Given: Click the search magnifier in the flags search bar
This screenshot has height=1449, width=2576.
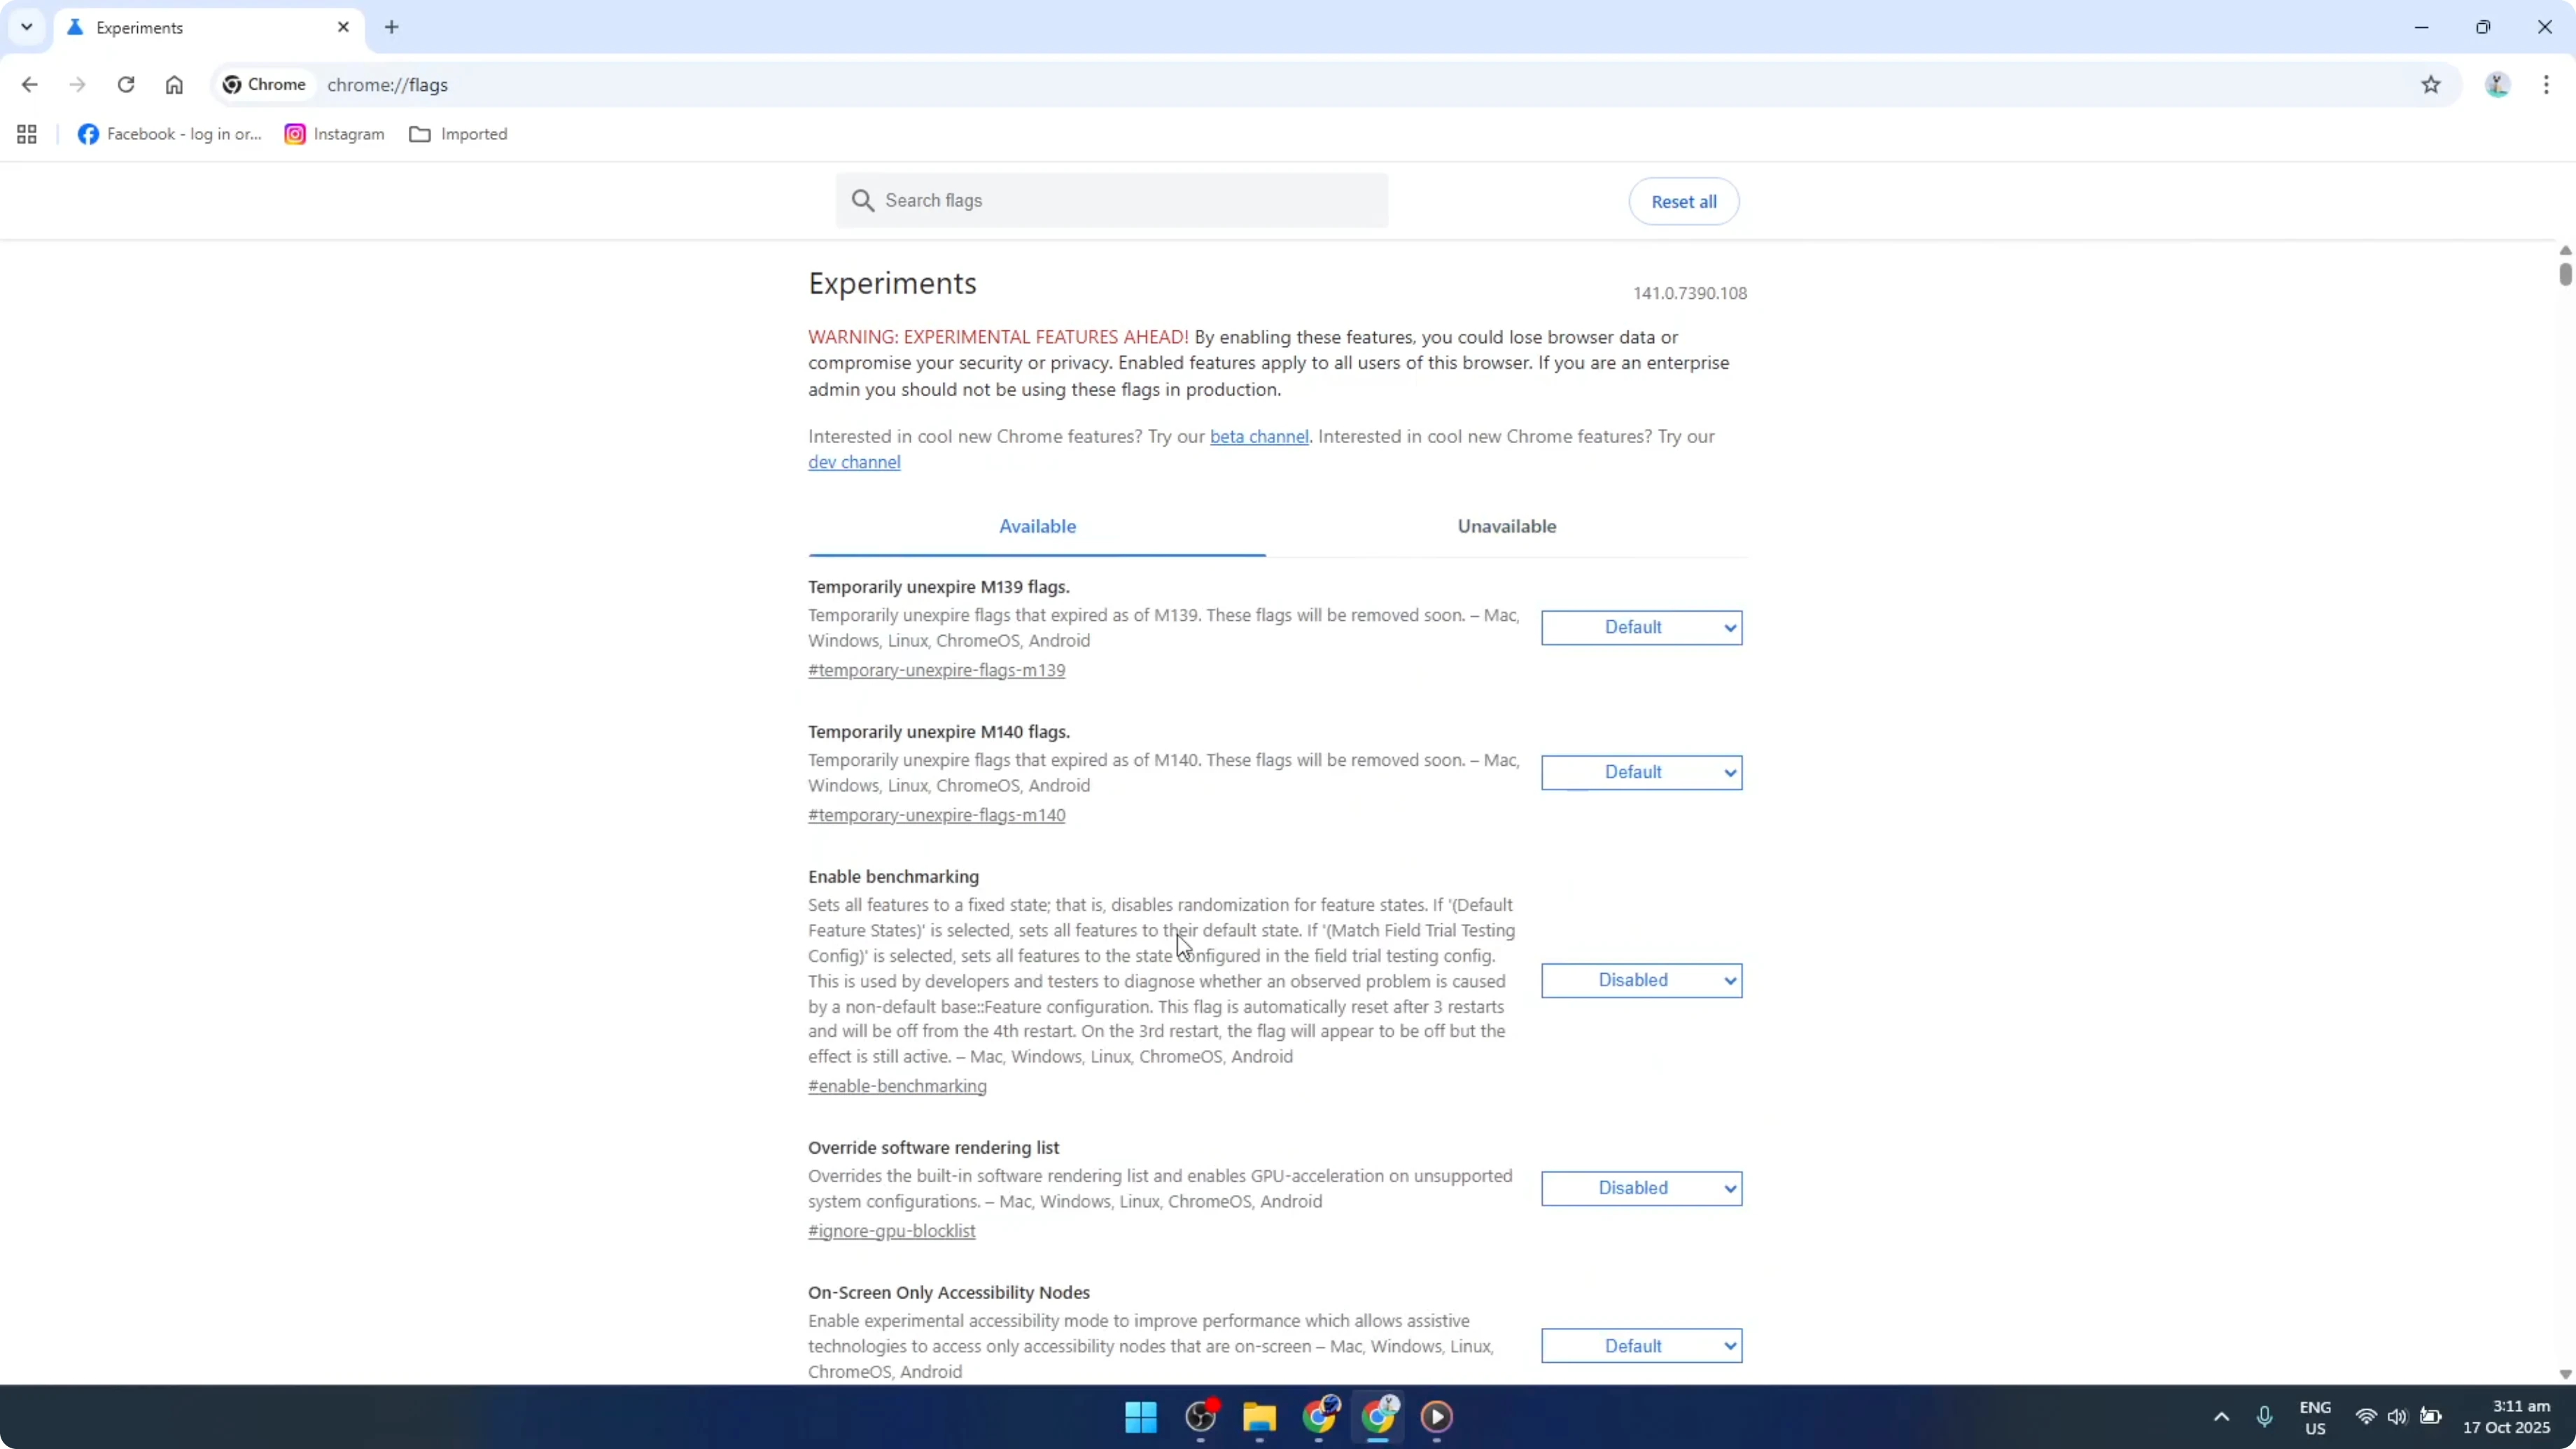Looking at the screenshot, I should pyautogui.click(x=862, y=200).
